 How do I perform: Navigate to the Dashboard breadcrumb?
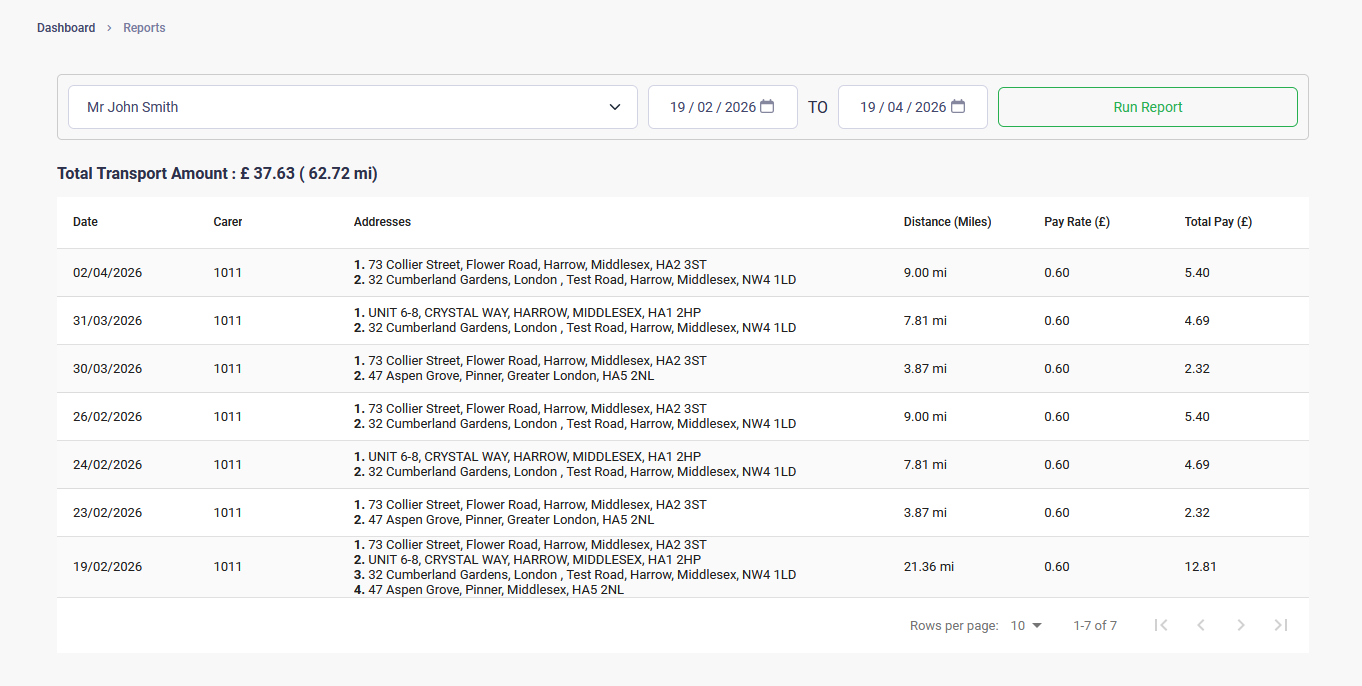(66, 27)
